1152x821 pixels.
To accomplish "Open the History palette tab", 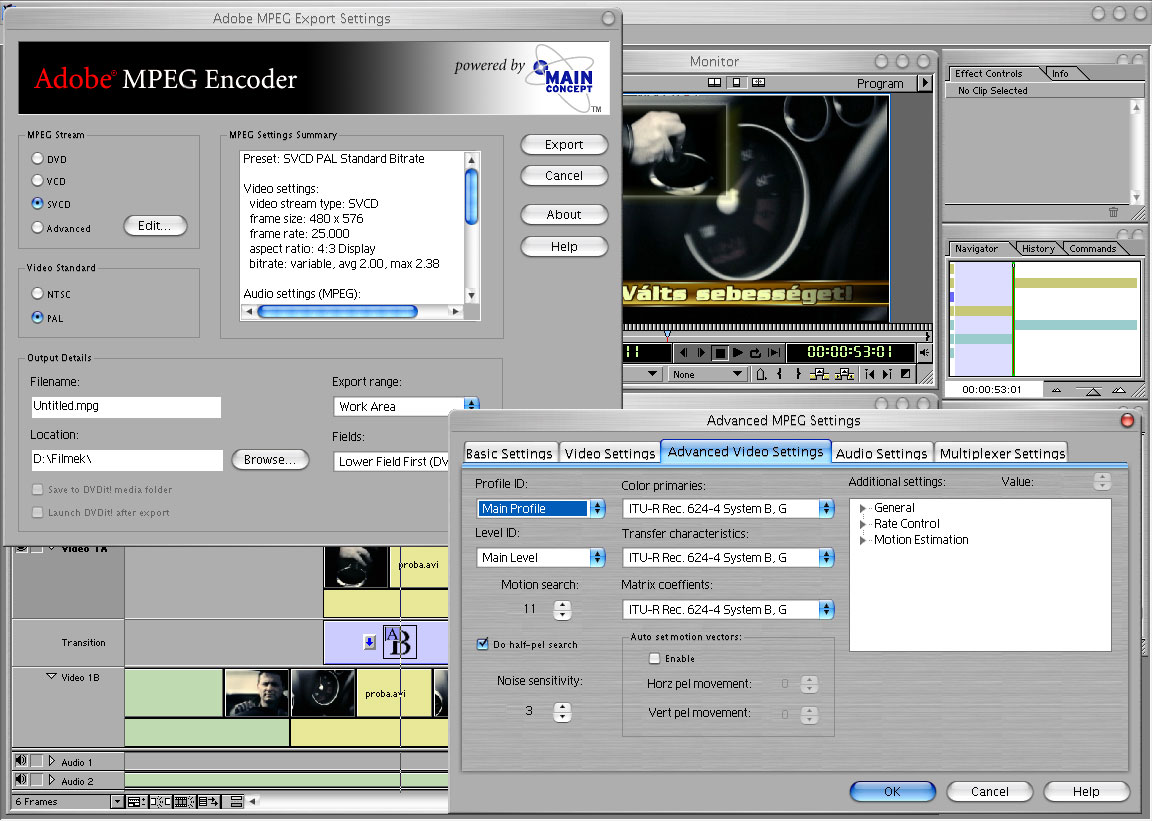I will (x=1038, y=248).
